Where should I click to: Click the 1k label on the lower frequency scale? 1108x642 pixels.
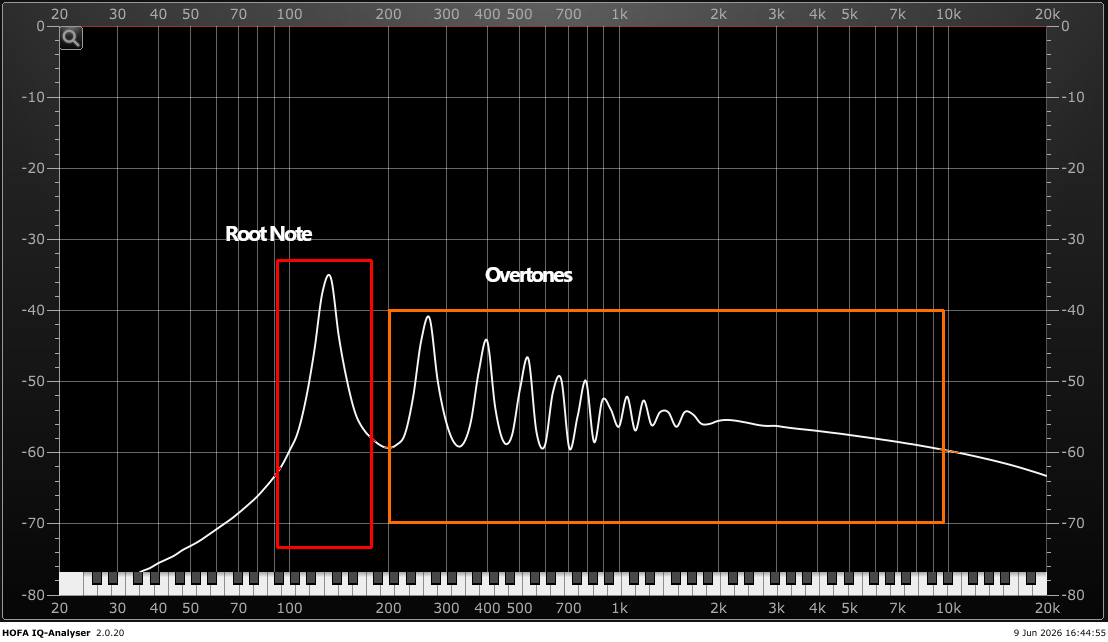point(619,608)
